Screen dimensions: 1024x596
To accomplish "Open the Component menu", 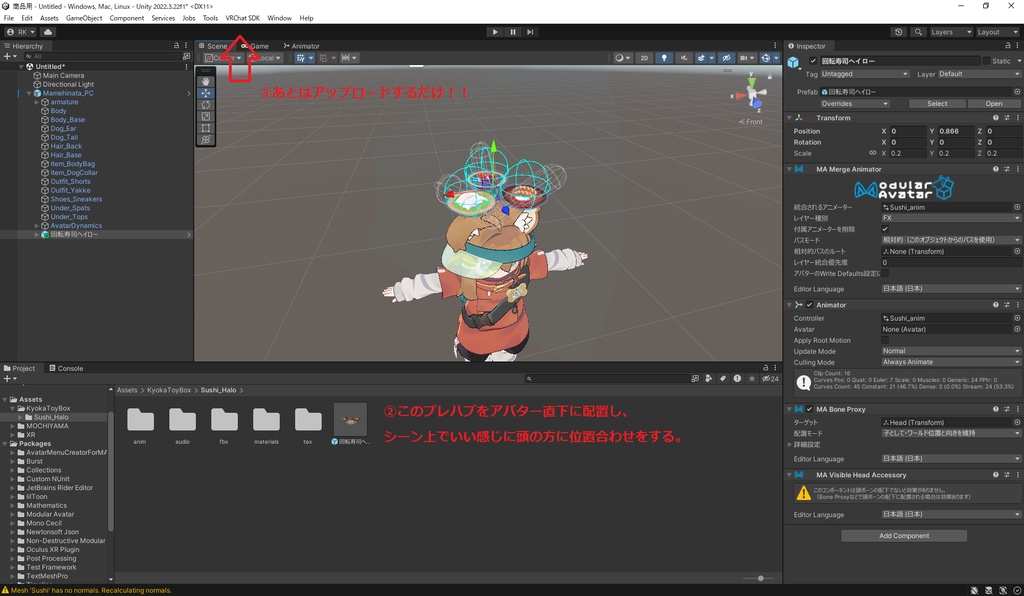I will (127, 18).
